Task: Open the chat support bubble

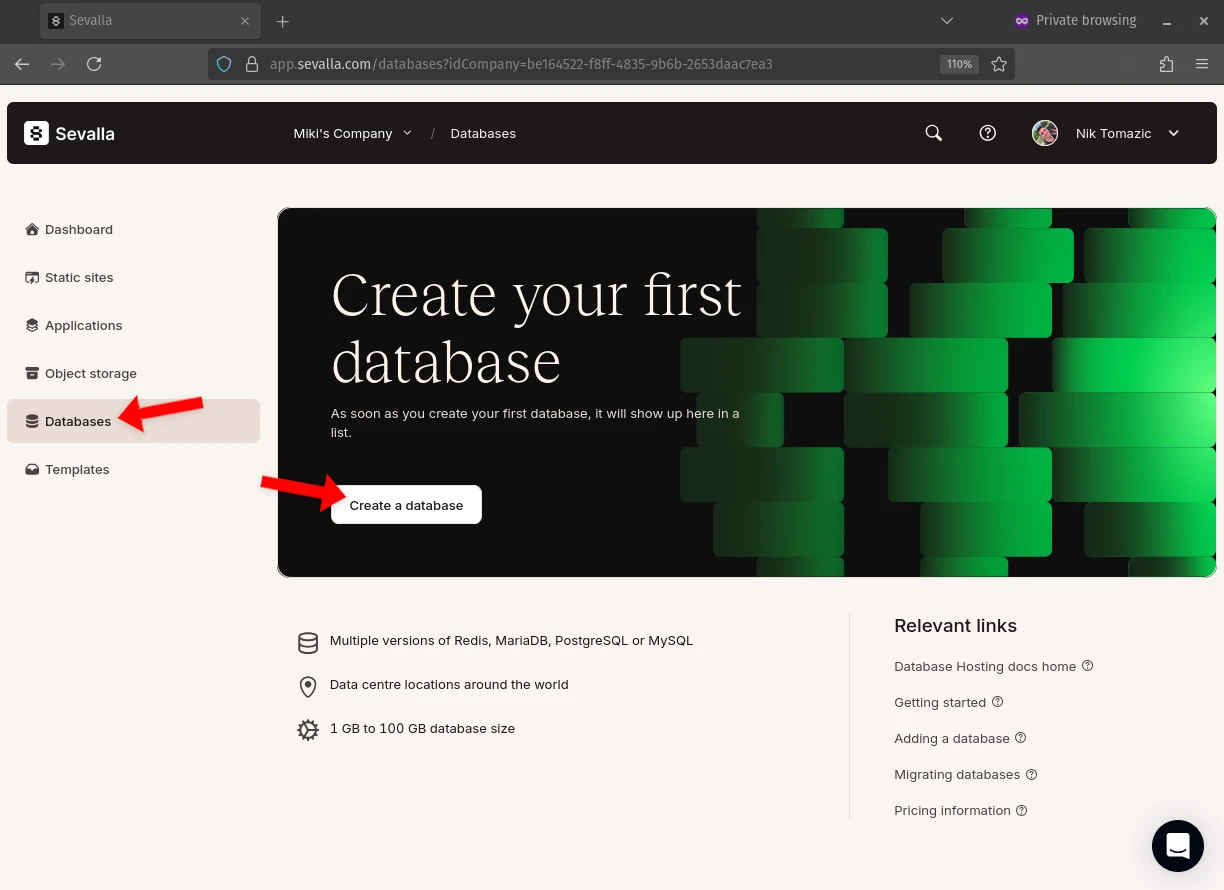Action: pyautogui.click(x=1177, y=845)
